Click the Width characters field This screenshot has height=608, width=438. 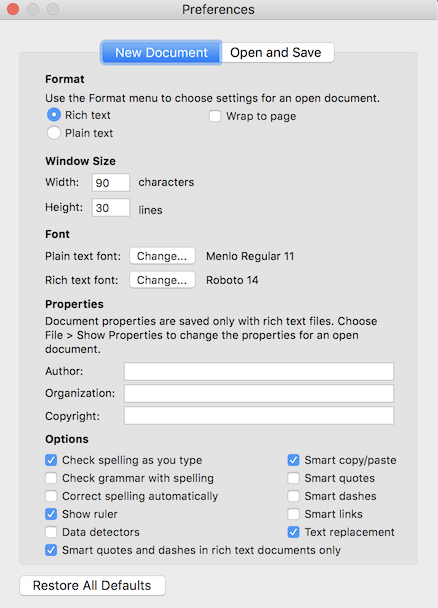111,182
